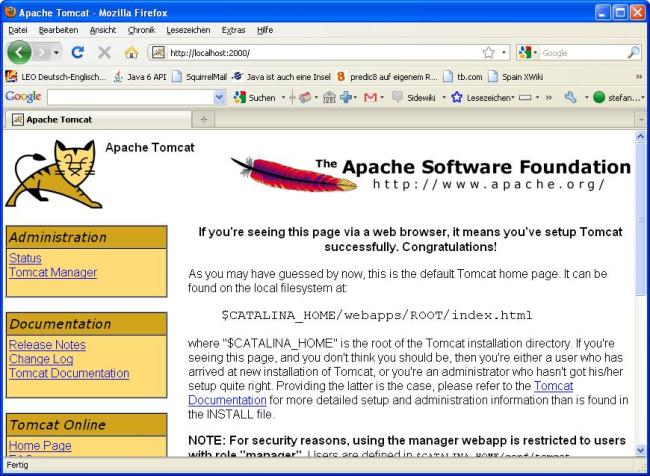The height and width of the screenshot is (476, 650).
Task: Focus the Google search box in the navigation bar
Action: pyautogui.click(x=582, y=53)
